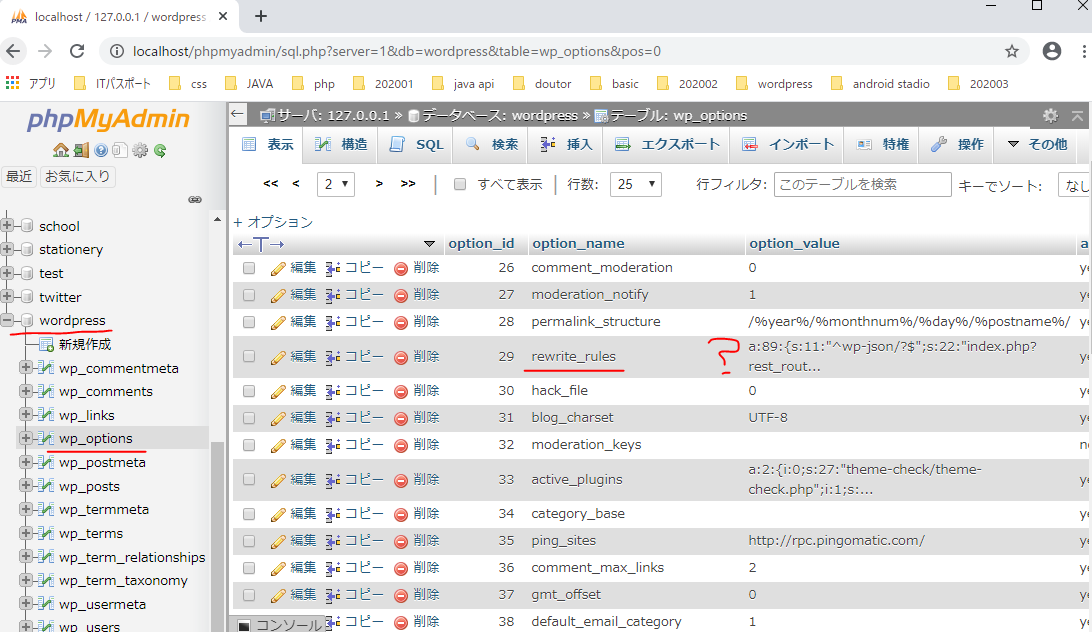Expand the school database tree node
Image resolution: width=1092 pixels, height=632 pixels.
pos(8,225)
